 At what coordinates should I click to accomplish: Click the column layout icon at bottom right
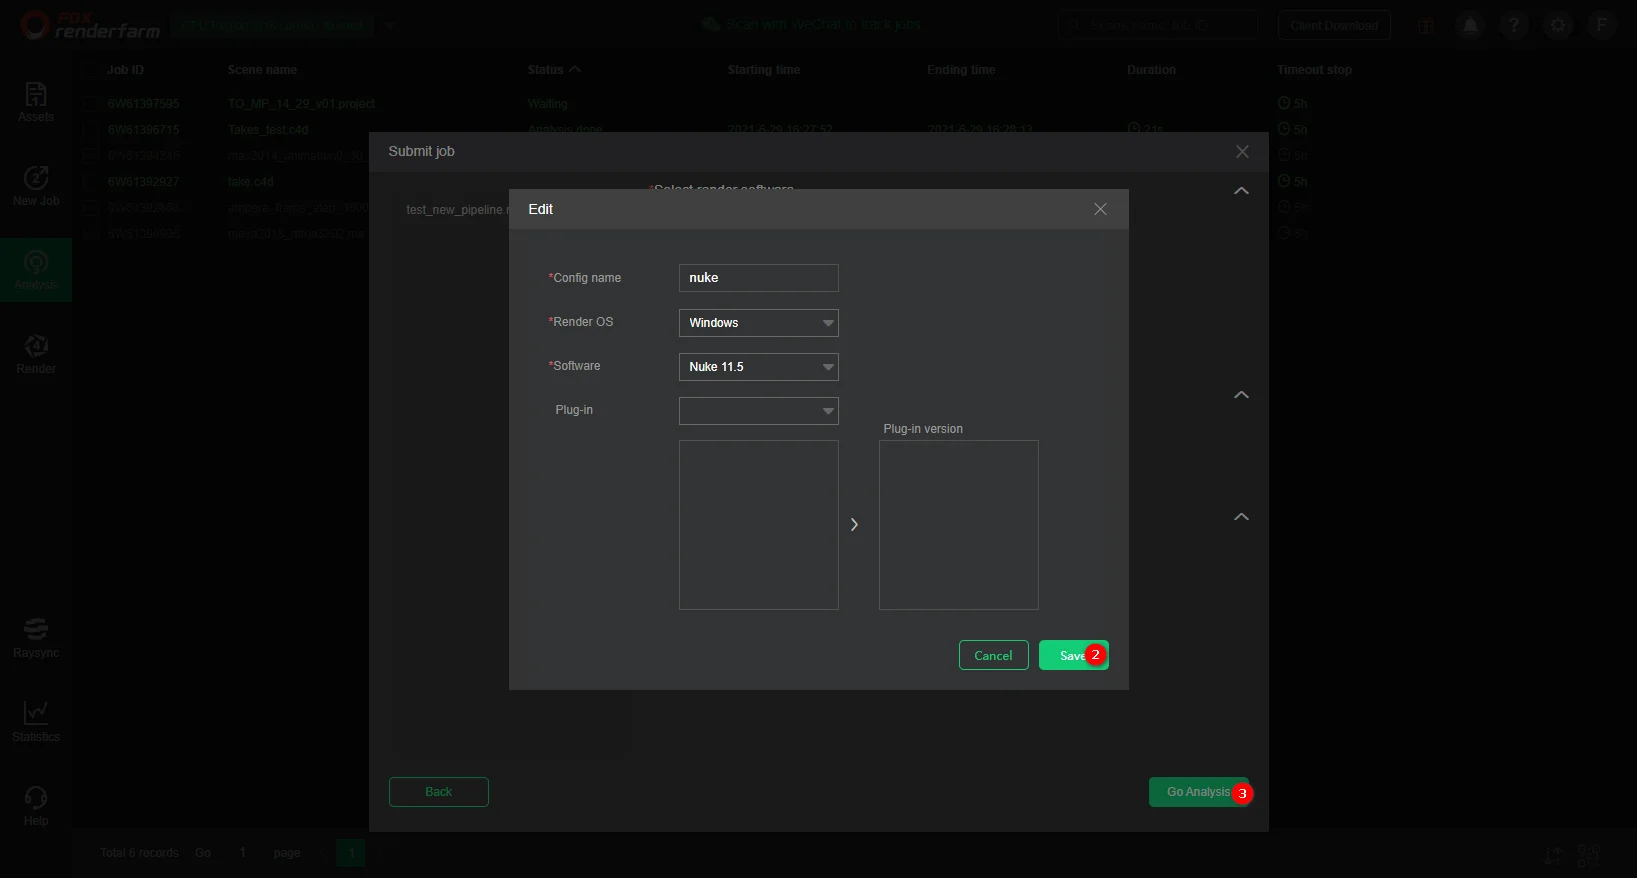[1588, 855]
